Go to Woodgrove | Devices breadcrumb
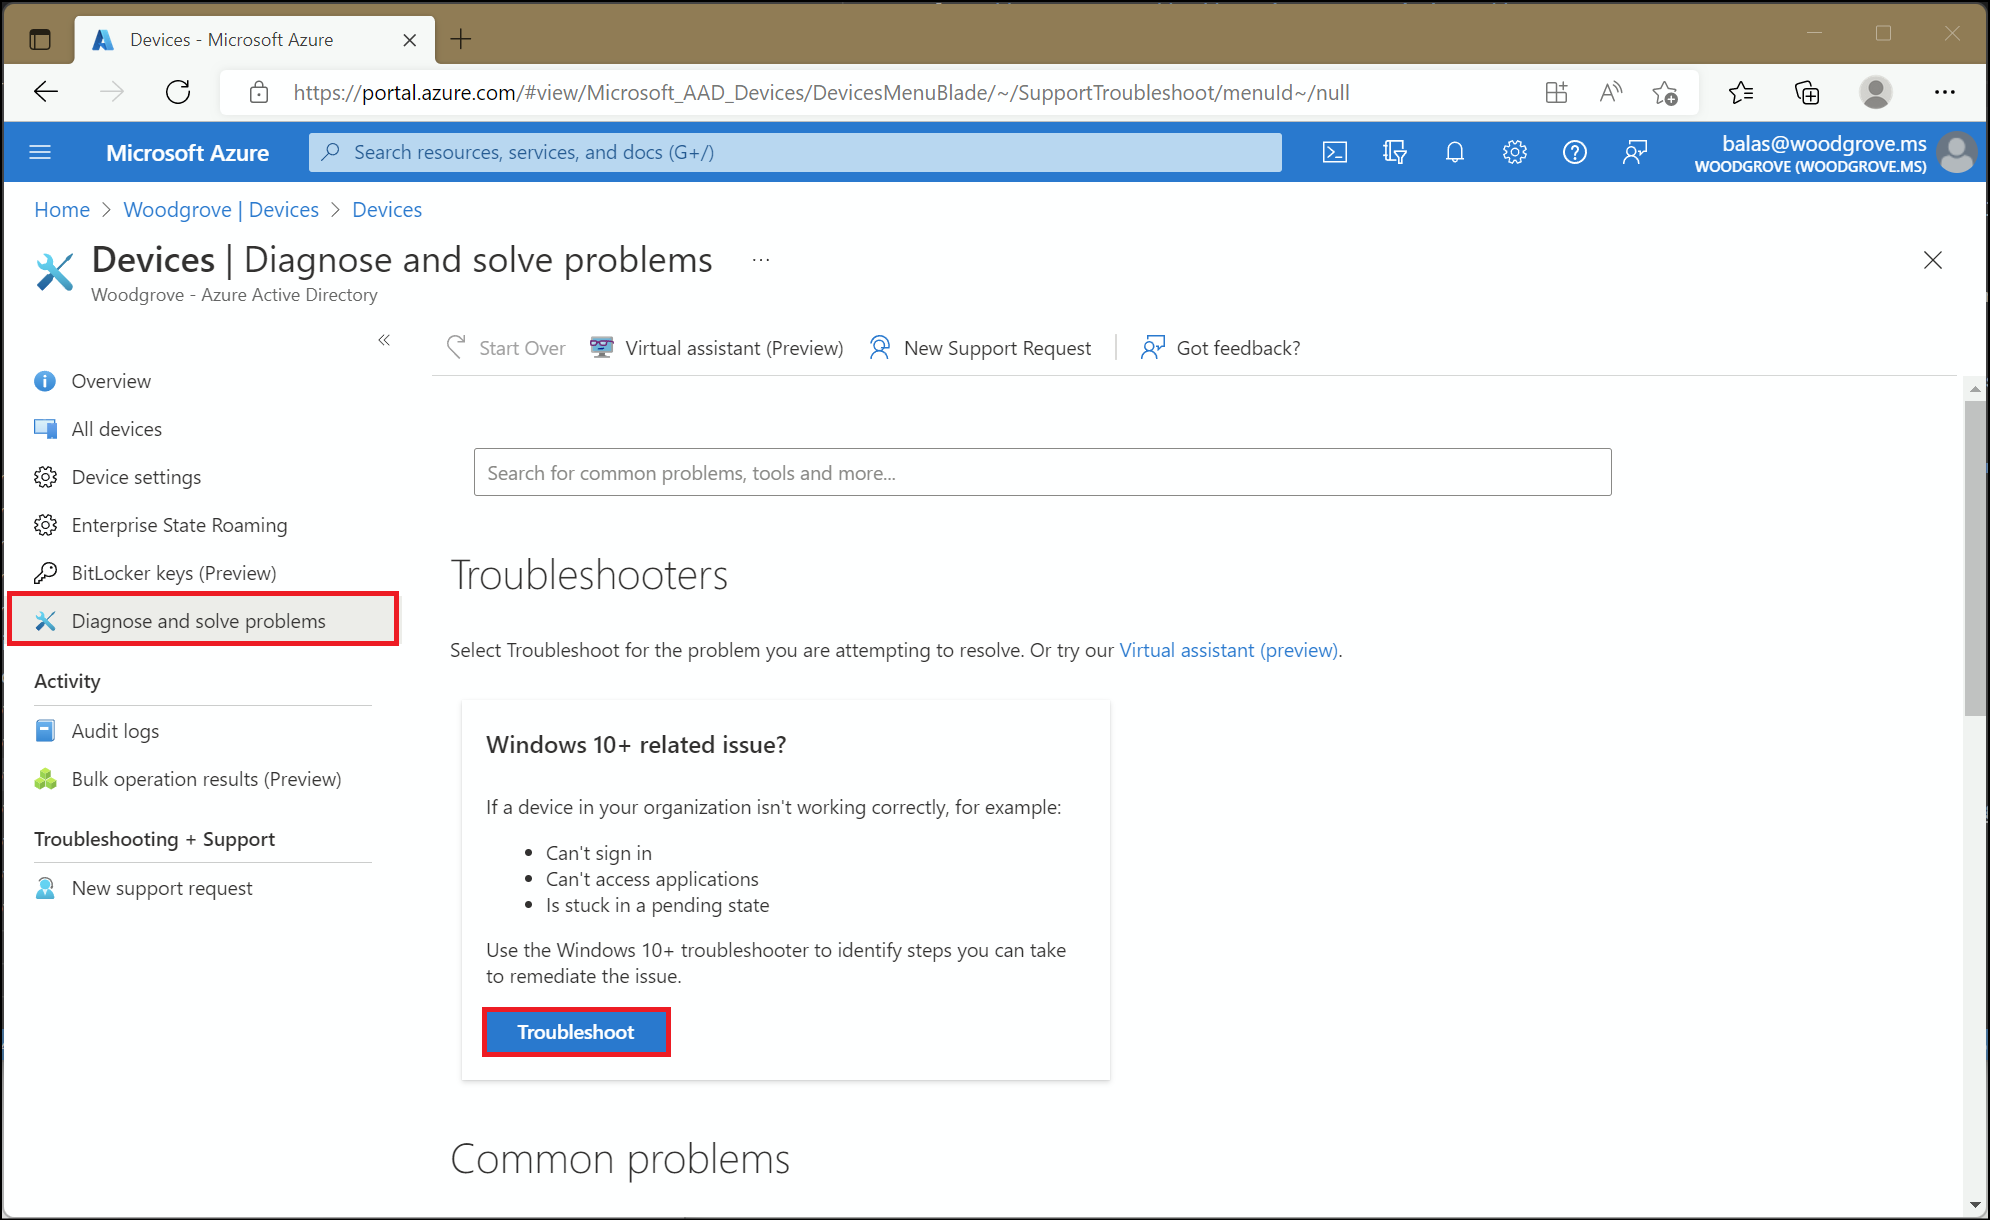 point(221,210)
